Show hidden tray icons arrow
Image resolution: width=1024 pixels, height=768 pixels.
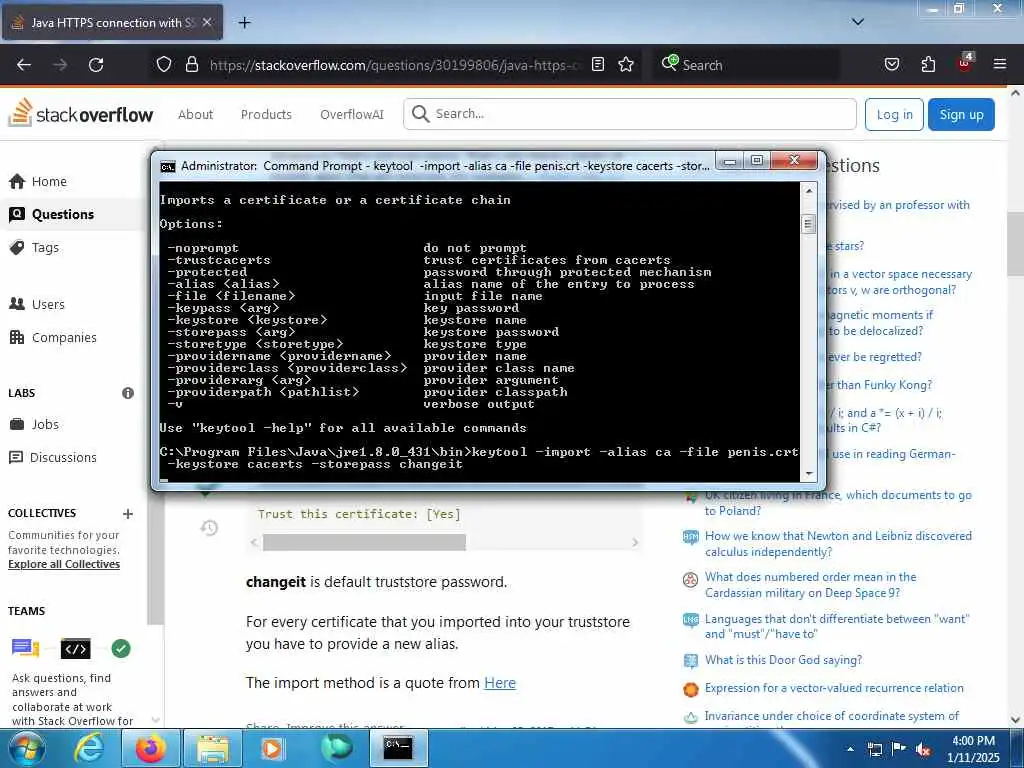(850, 750)
